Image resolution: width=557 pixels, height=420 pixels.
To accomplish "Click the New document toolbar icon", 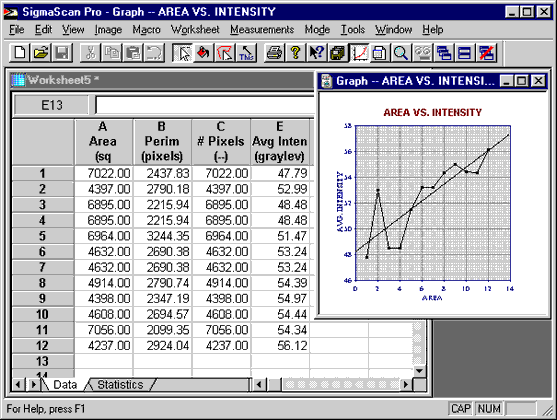I will pyautogui.click(x=19, y=53).
